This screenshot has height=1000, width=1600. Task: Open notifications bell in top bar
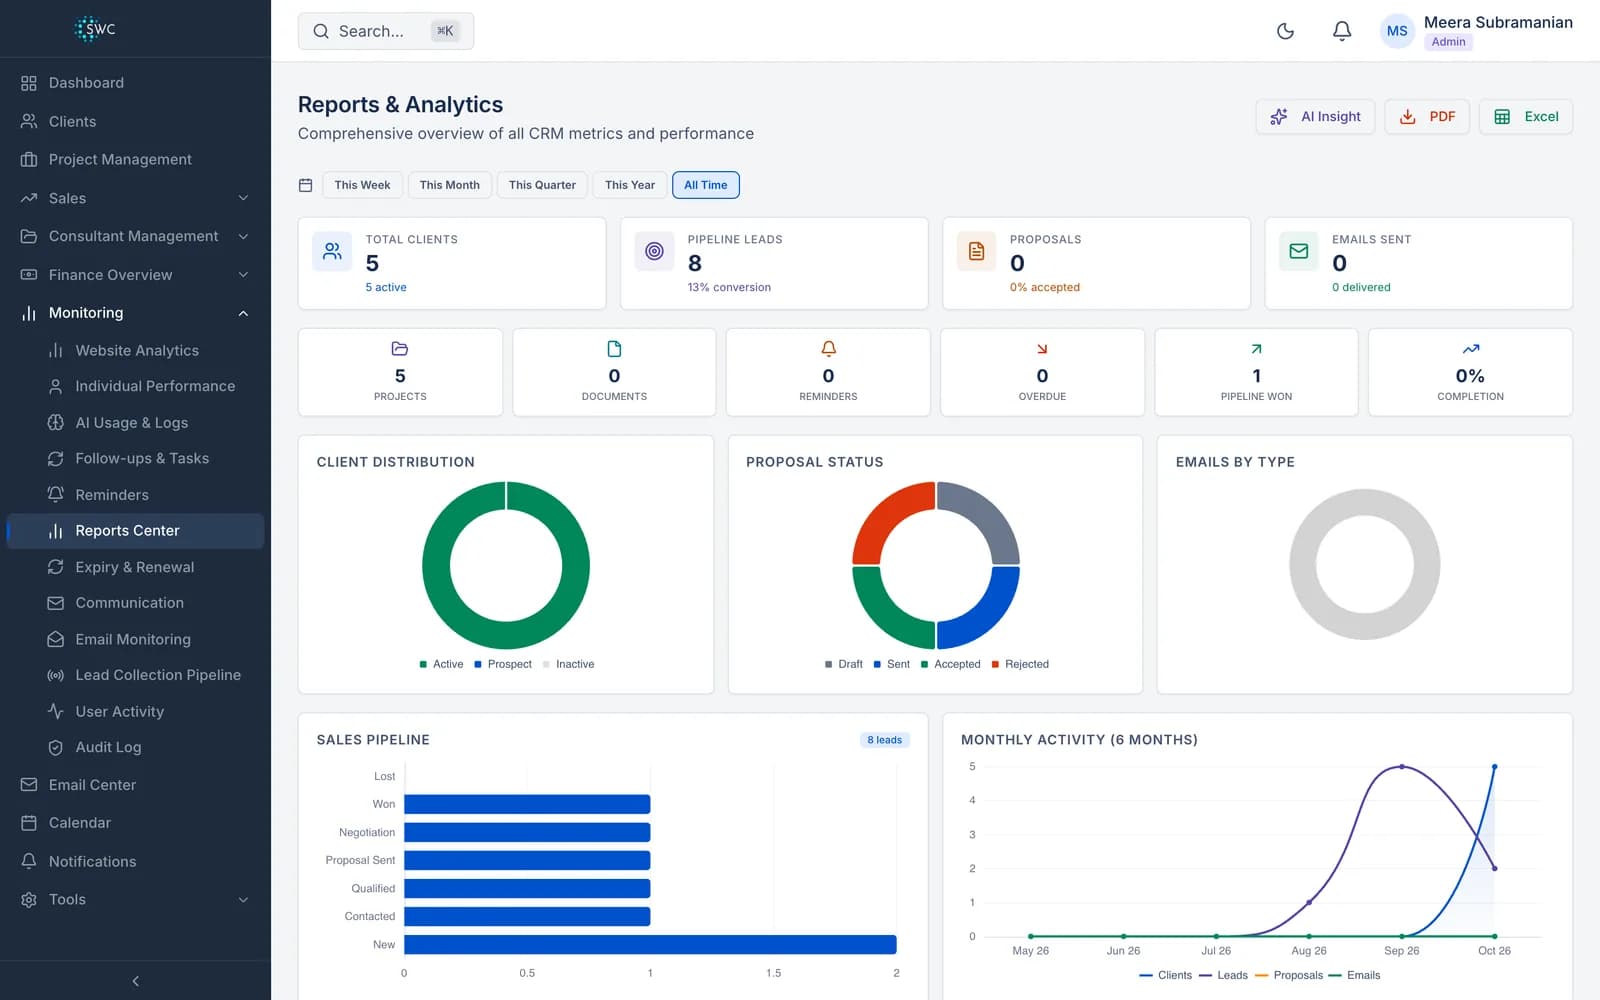coord(1342,31)
